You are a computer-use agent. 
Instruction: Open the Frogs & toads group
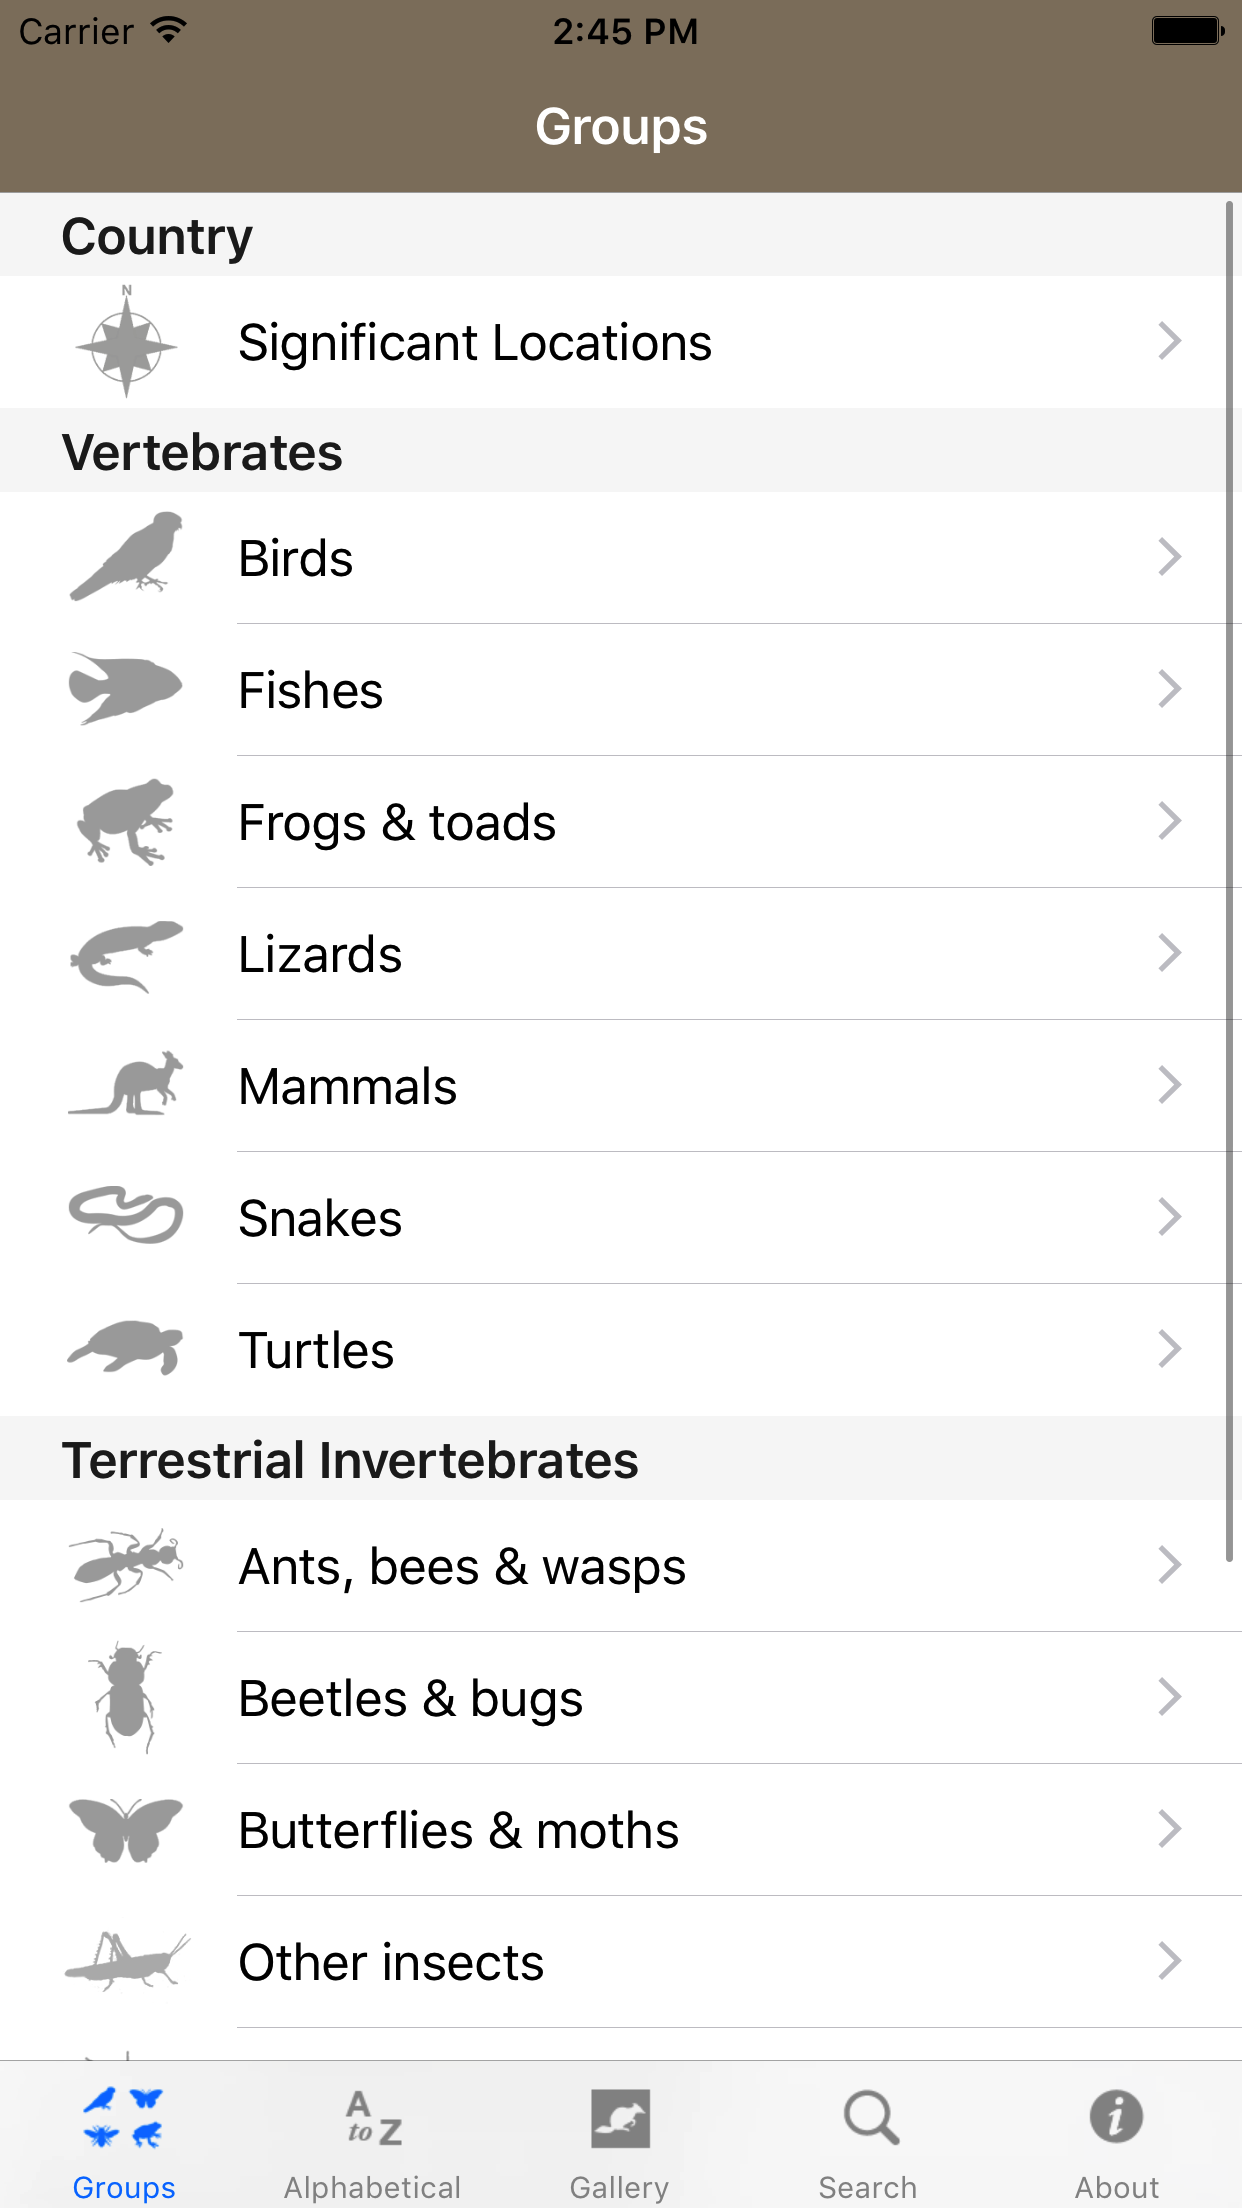tap(397, 823)
